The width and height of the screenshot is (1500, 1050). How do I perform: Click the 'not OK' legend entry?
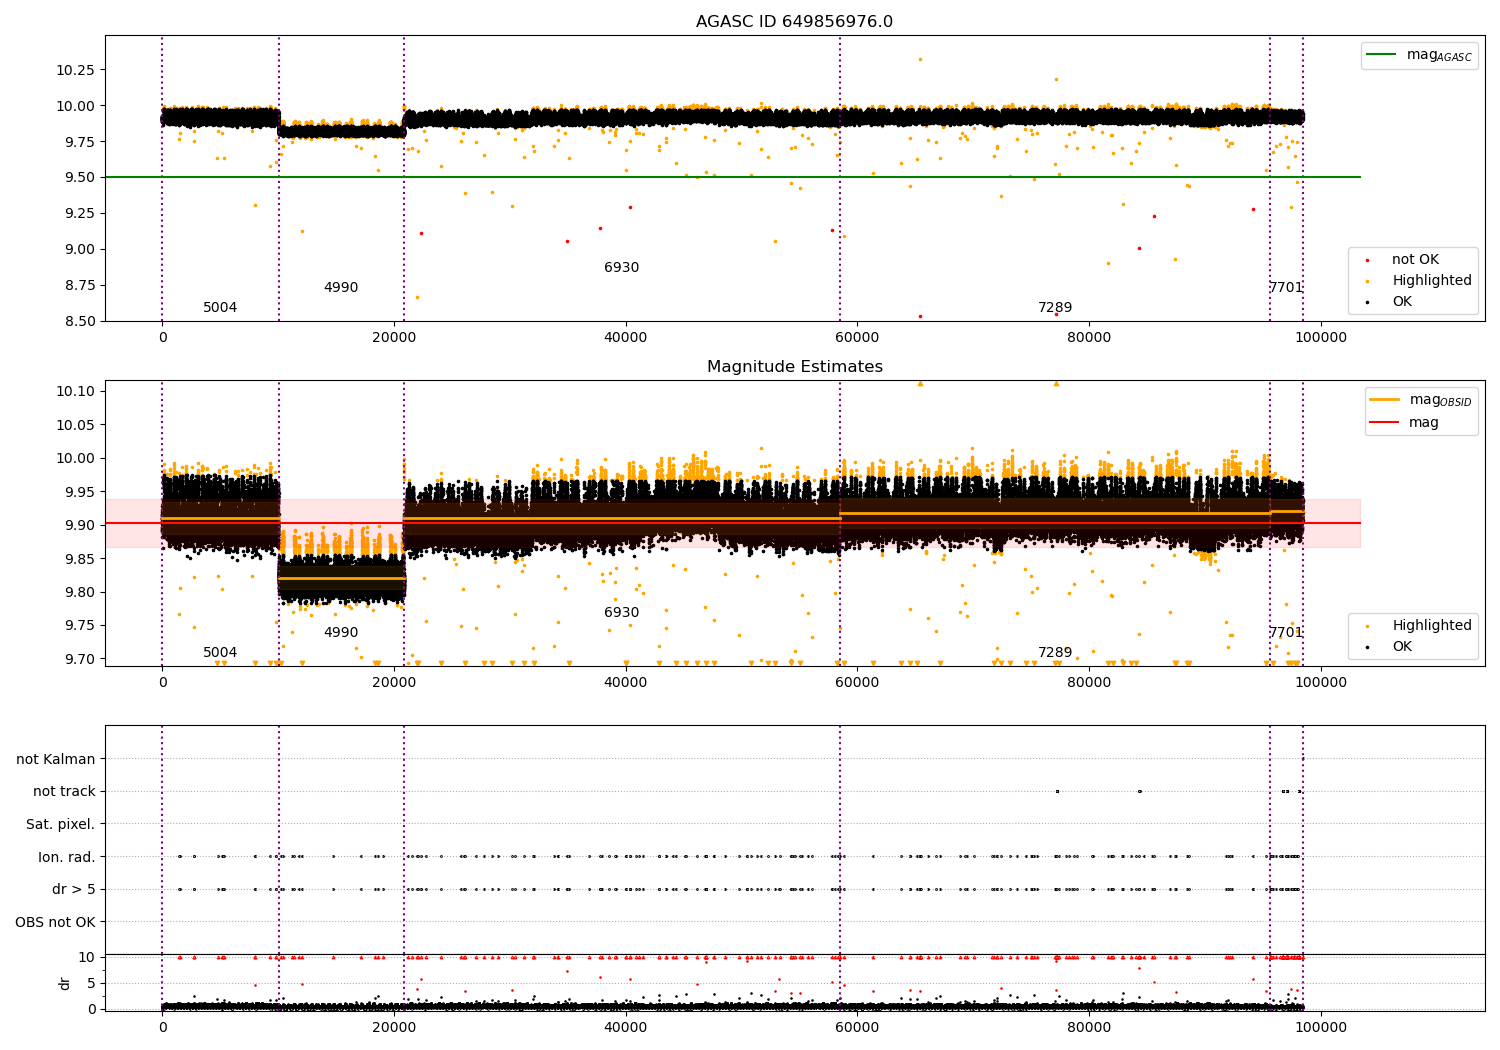[x=1415, y=260]
